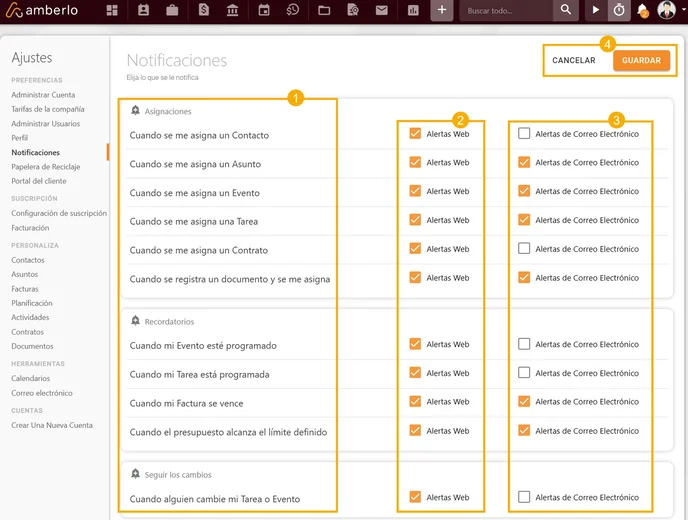Screen dimensions: 688x520
Task: Open the trust accounting bank icon
Action: pyautogui.click(x=233, y=10)
